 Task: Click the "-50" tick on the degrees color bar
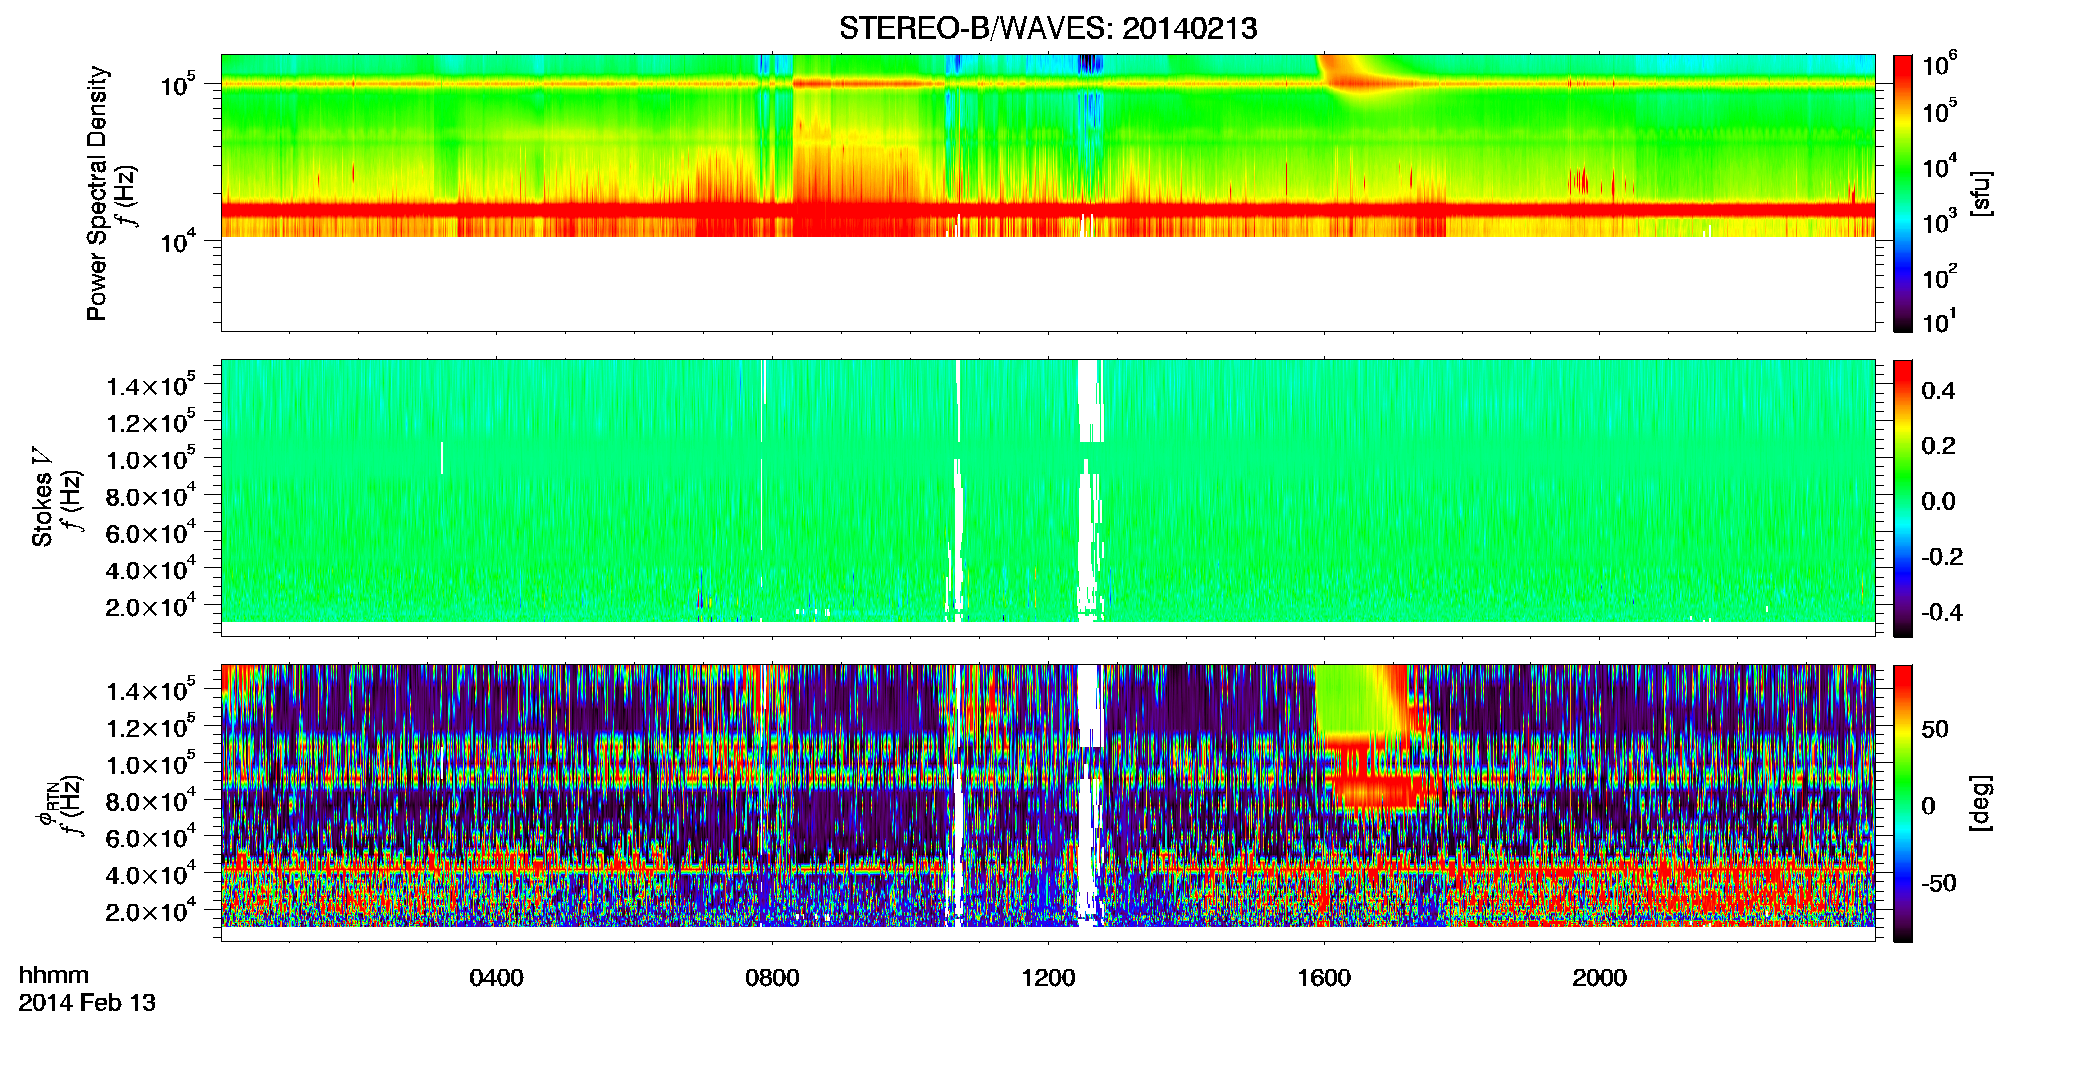tap(1939, 884)
